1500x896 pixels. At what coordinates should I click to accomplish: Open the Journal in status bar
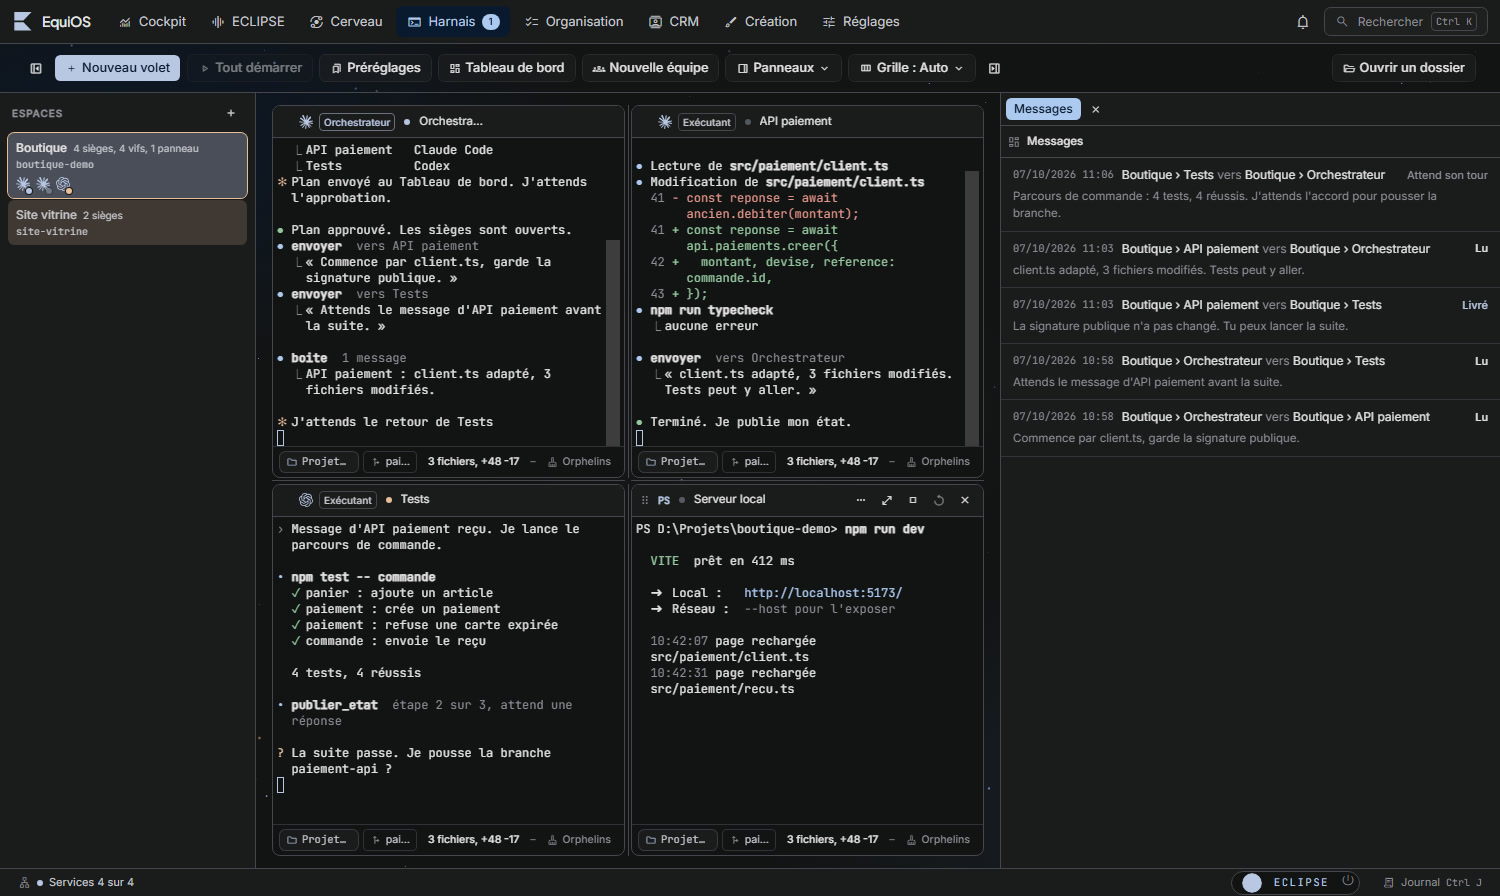[x=1433, y=883]
